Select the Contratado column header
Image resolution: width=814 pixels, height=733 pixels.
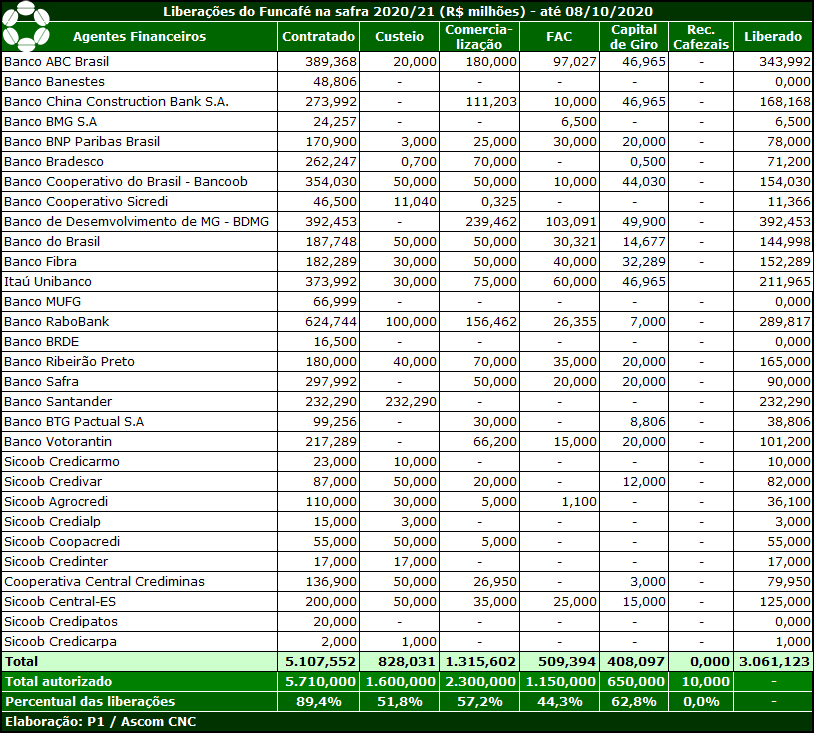319,37
